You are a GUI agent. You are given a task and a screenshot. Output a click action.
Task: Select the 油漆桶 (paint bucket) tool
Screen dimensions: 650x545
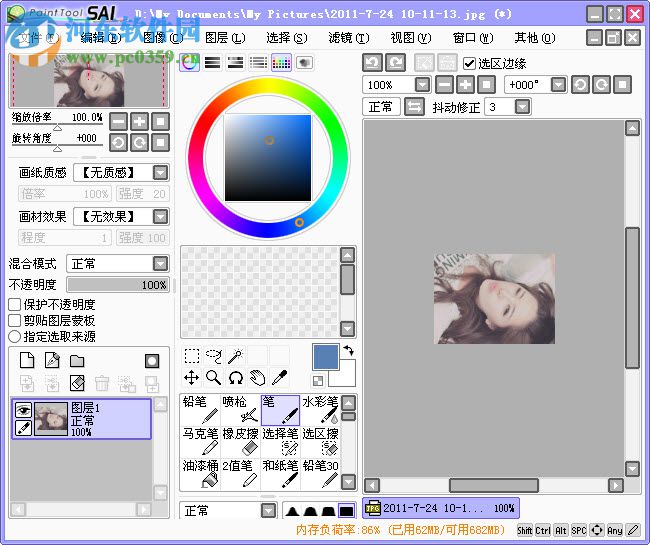click(199, 474)
